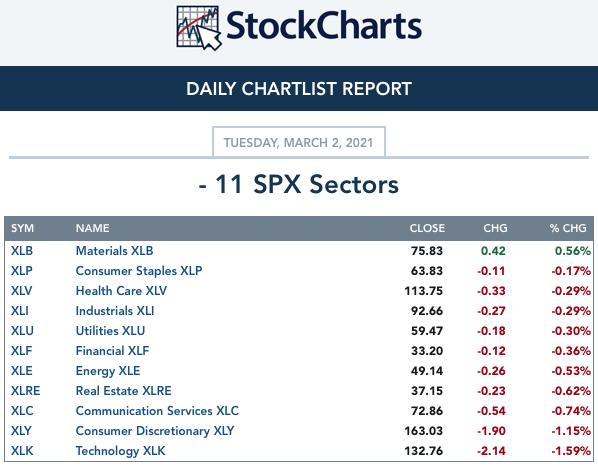Screen dimensions: 598x466
Task: Open Utilities XLU chart link
Action: click(110, 331)
